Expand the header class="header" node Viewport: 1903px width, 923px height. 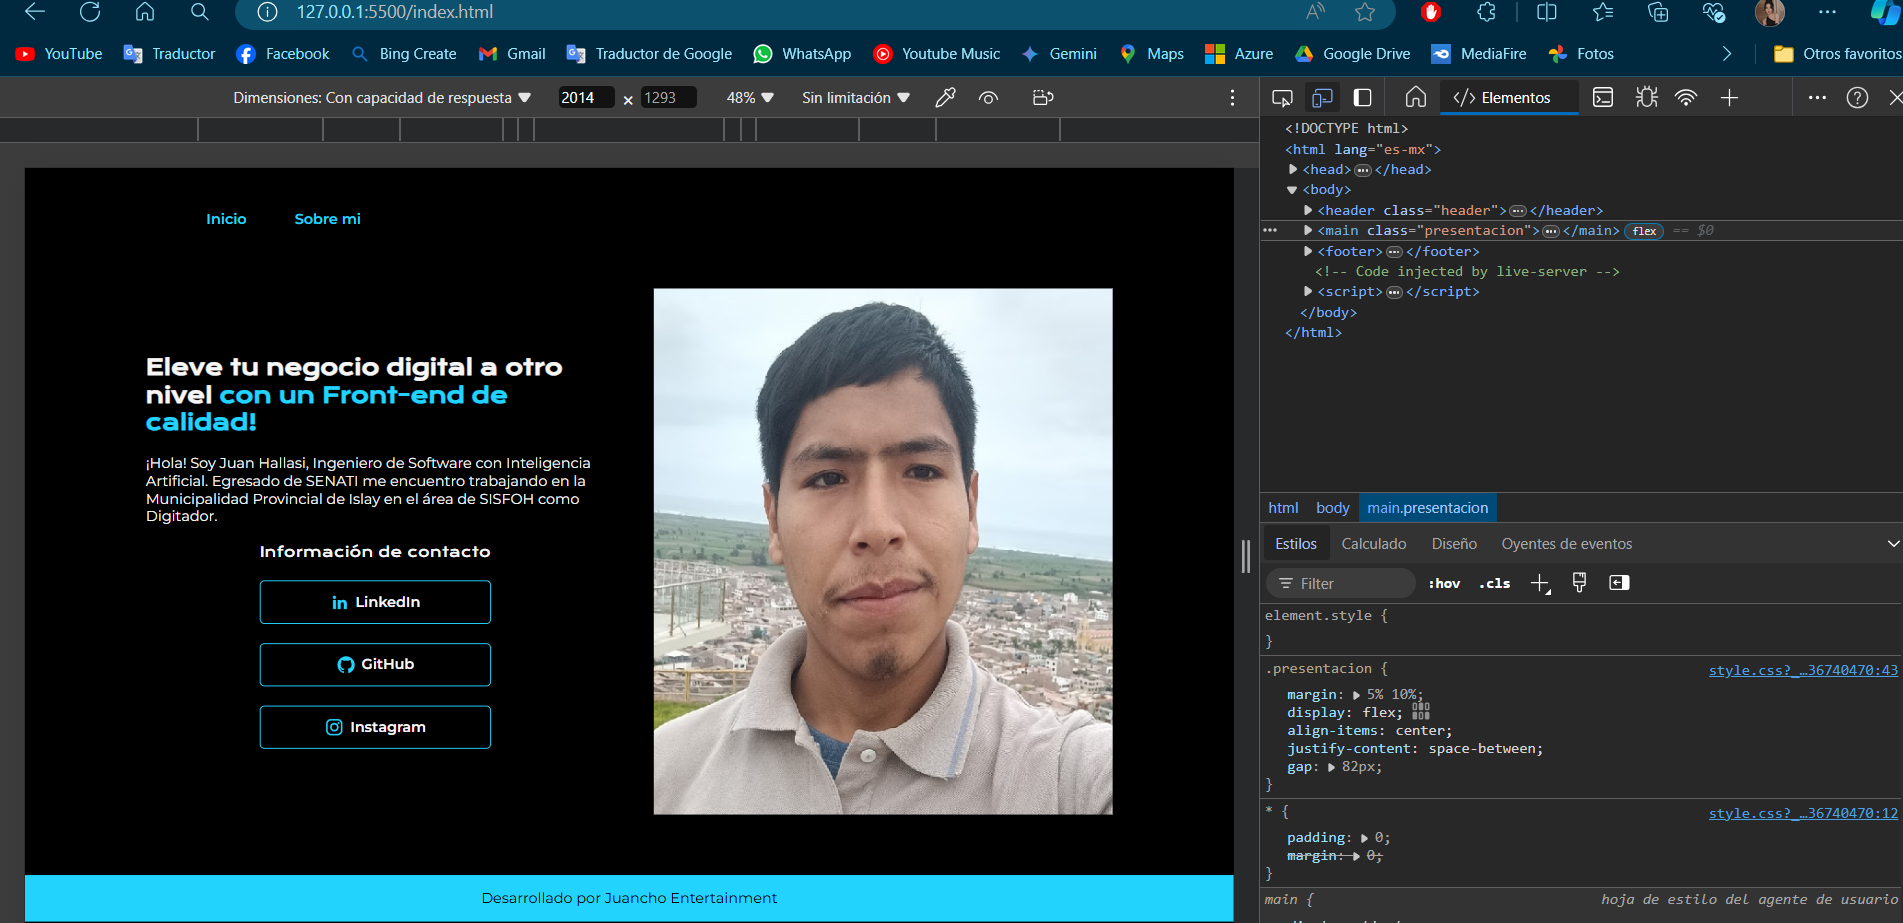click(1308, 210)
